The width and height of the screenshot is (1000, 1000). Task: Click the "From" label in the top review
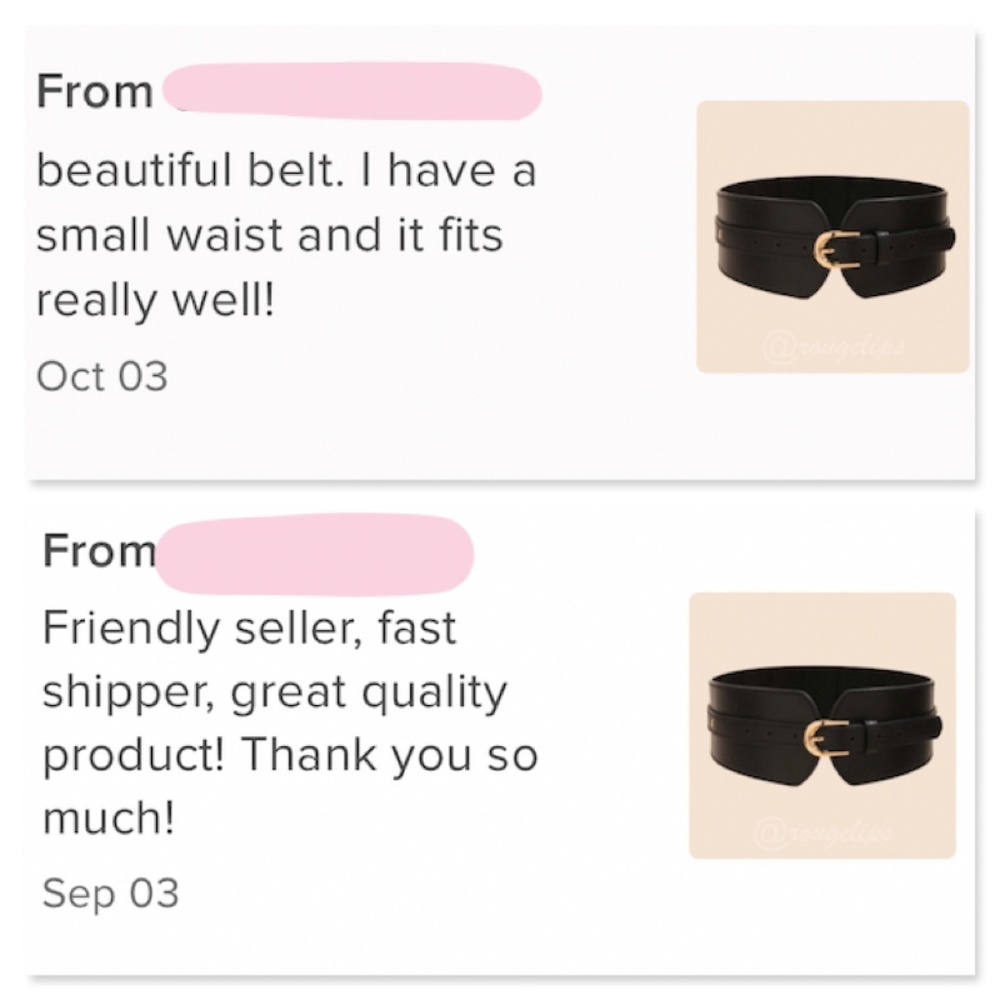(x=94, y=93)
